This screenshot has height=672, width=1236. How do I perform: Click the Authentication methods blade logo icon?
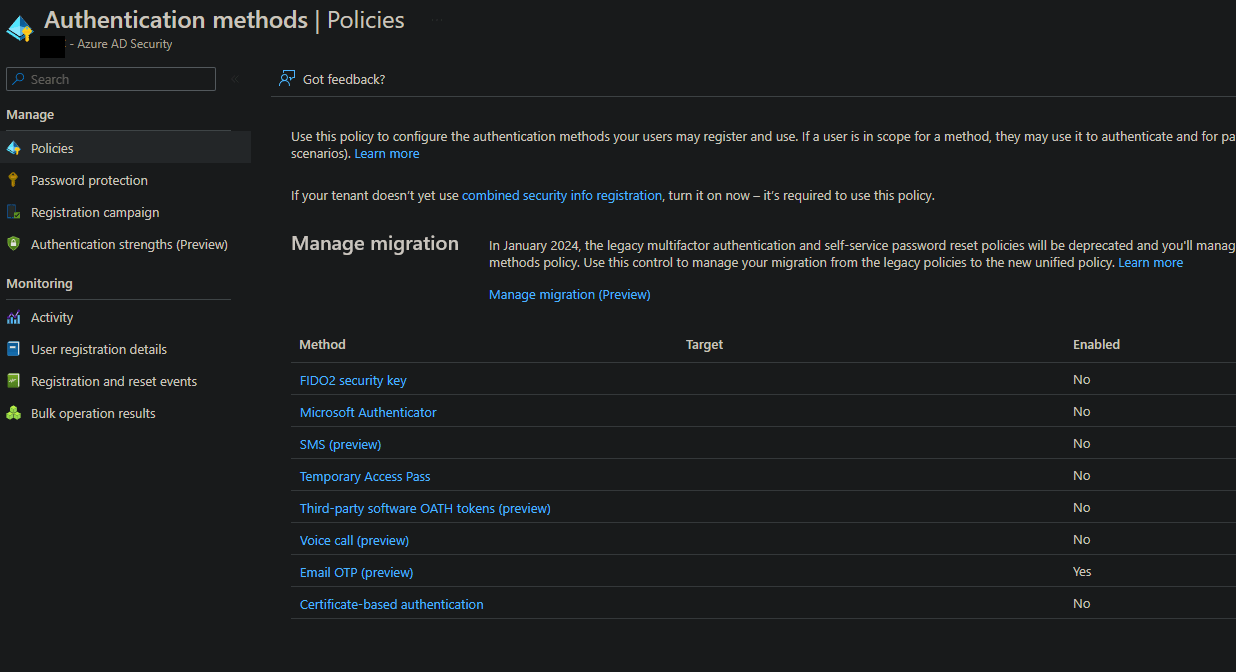point(20,27)
